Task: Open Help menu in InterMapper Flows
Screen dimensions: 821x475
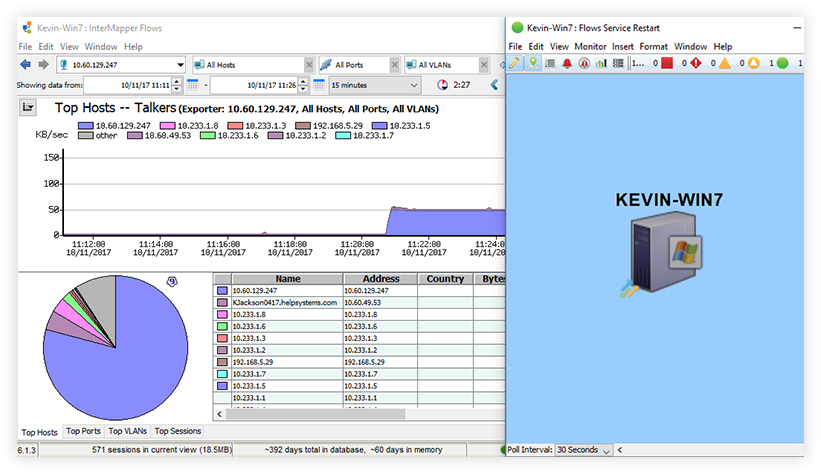Action: [133, 47]
